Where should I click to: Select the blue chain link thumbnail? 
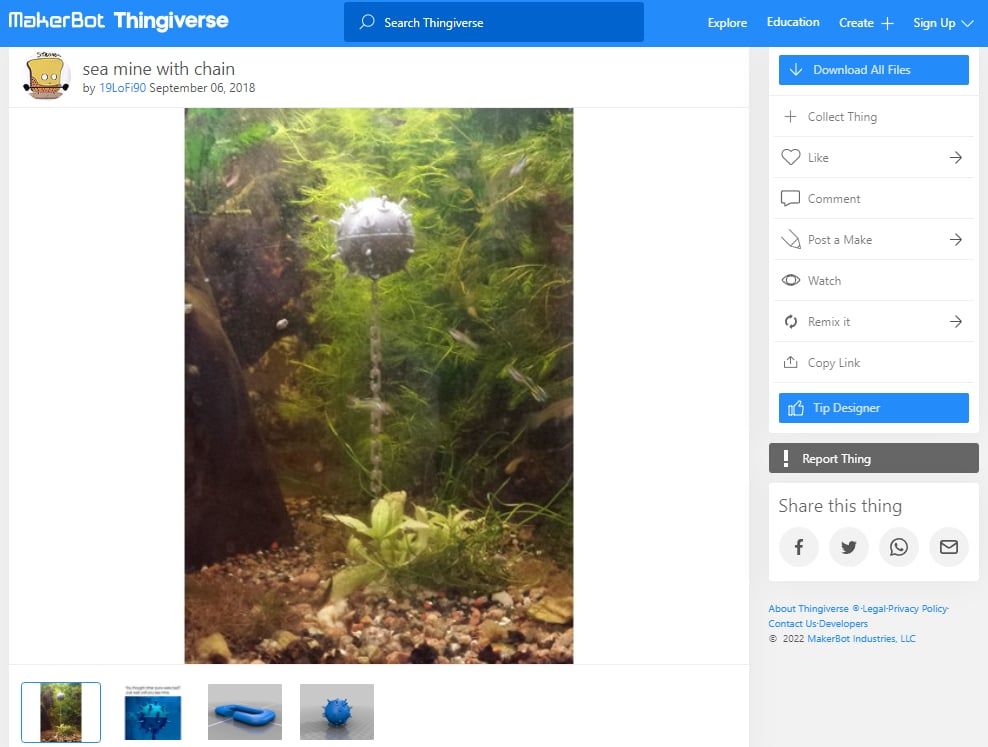(x=245, y=712)
